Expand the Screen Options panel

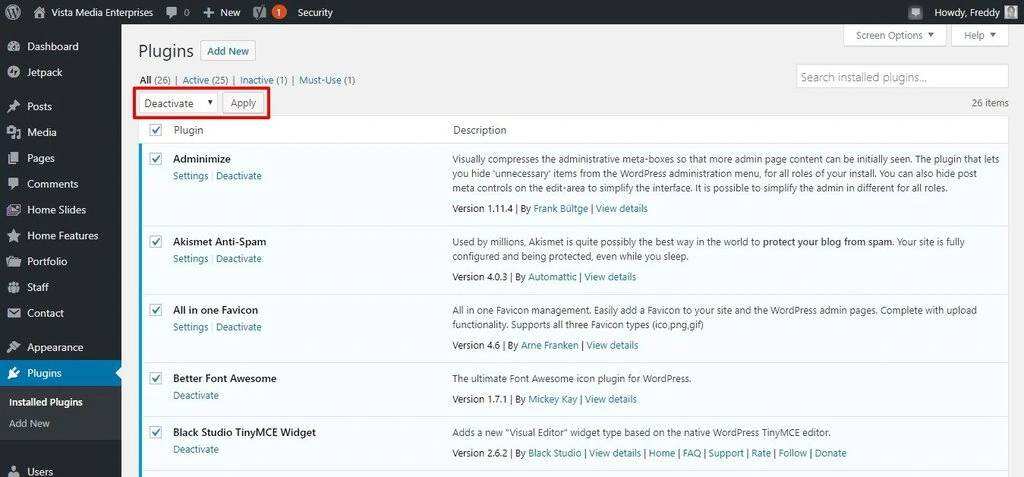click(894, 35)
